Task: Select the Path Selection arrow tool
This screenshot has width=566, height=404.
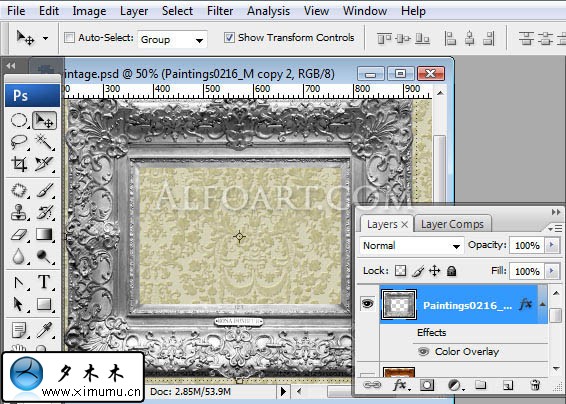Action: (19, 304)
